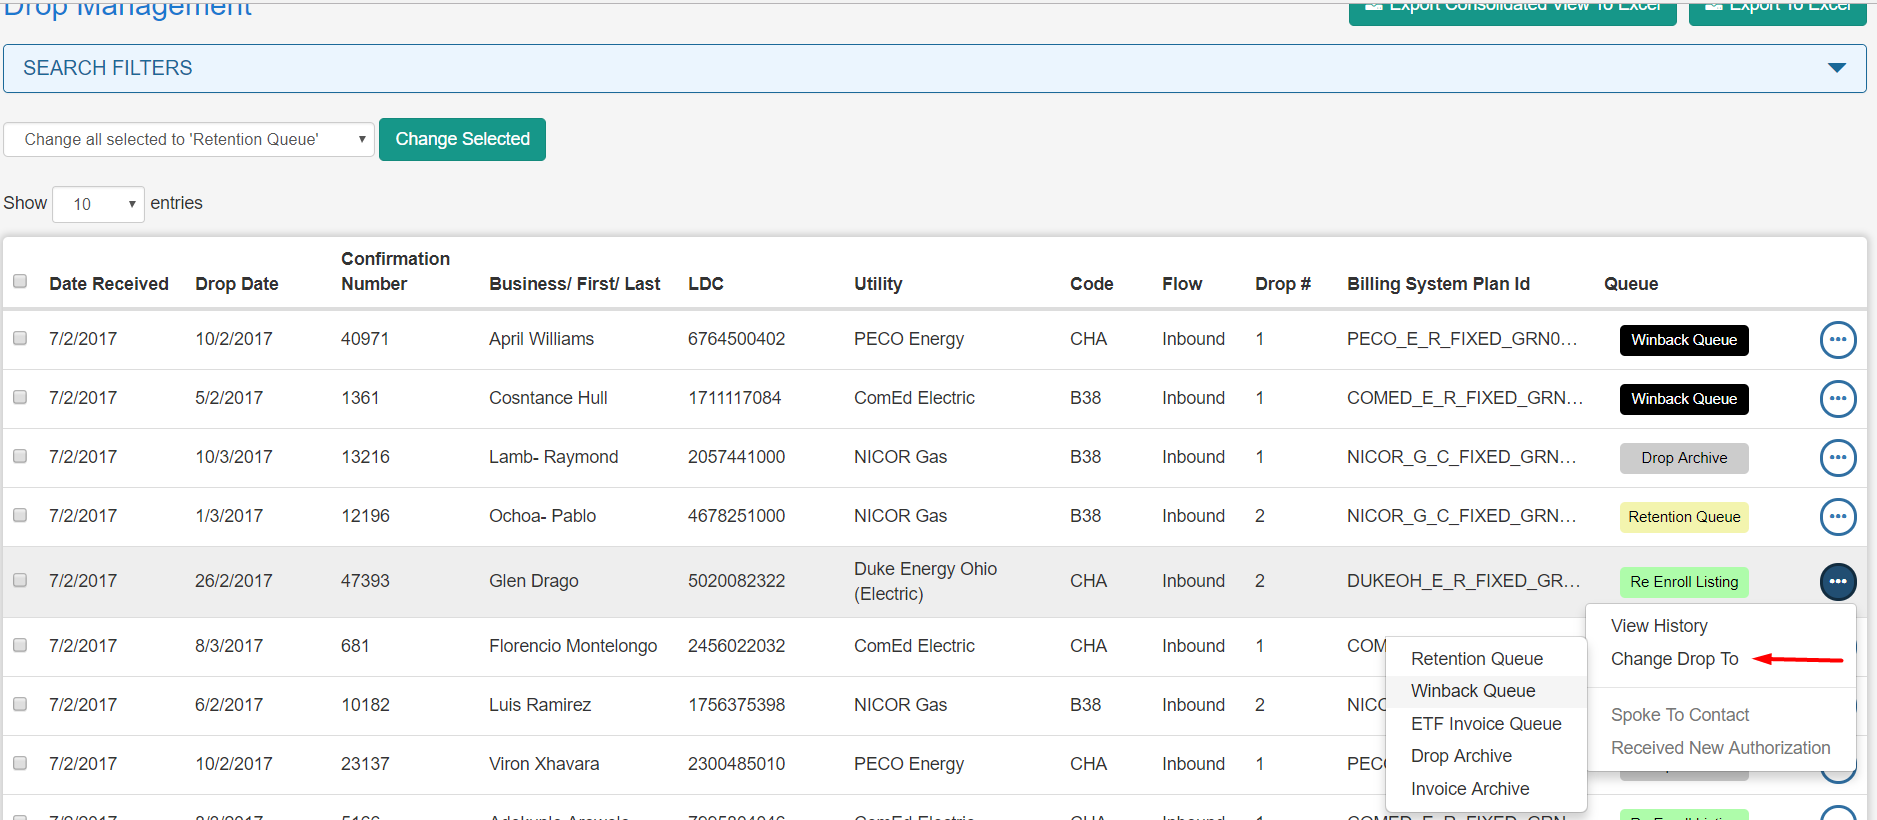The width and height of the screenshot is (1877, 820).
Task: Open actions menu for Ochoa- Pablo row
Action: click(x=1838, y=517)
